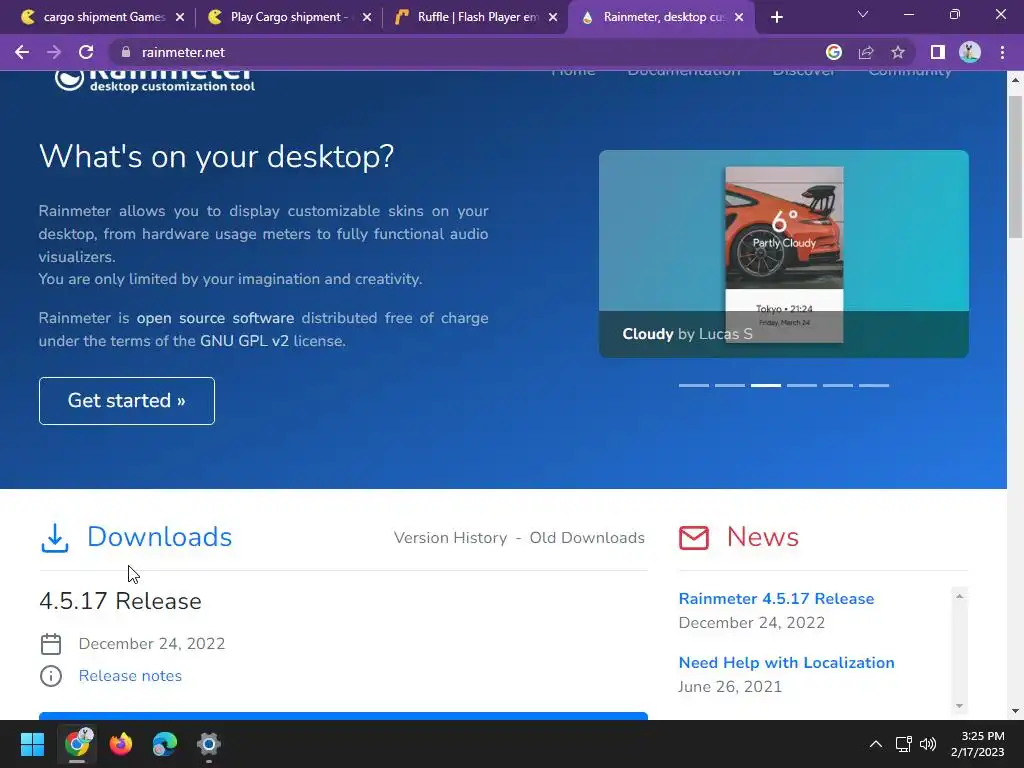This screenshot has width=1024, height=768.
Task: Open Settings from the taskbar gear icon
Action: [208, 744]
